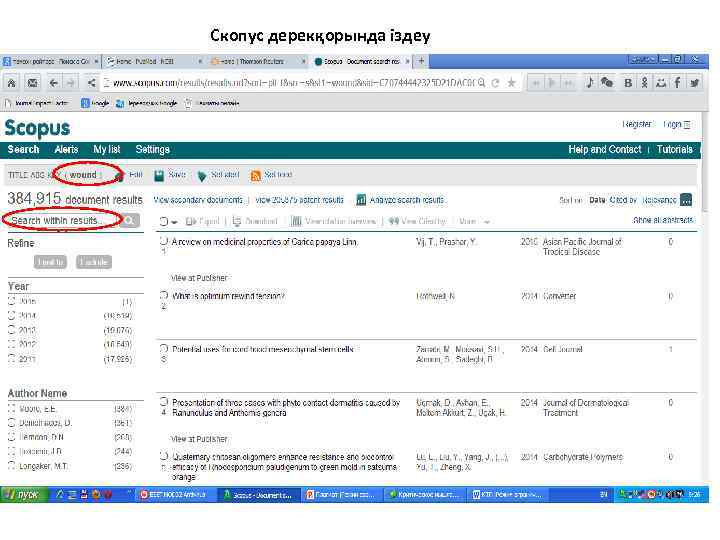Select result 4 phyto contact dermatitis checkbox
This screenshot has width=720, height=540.
click(x=163, y=401)
